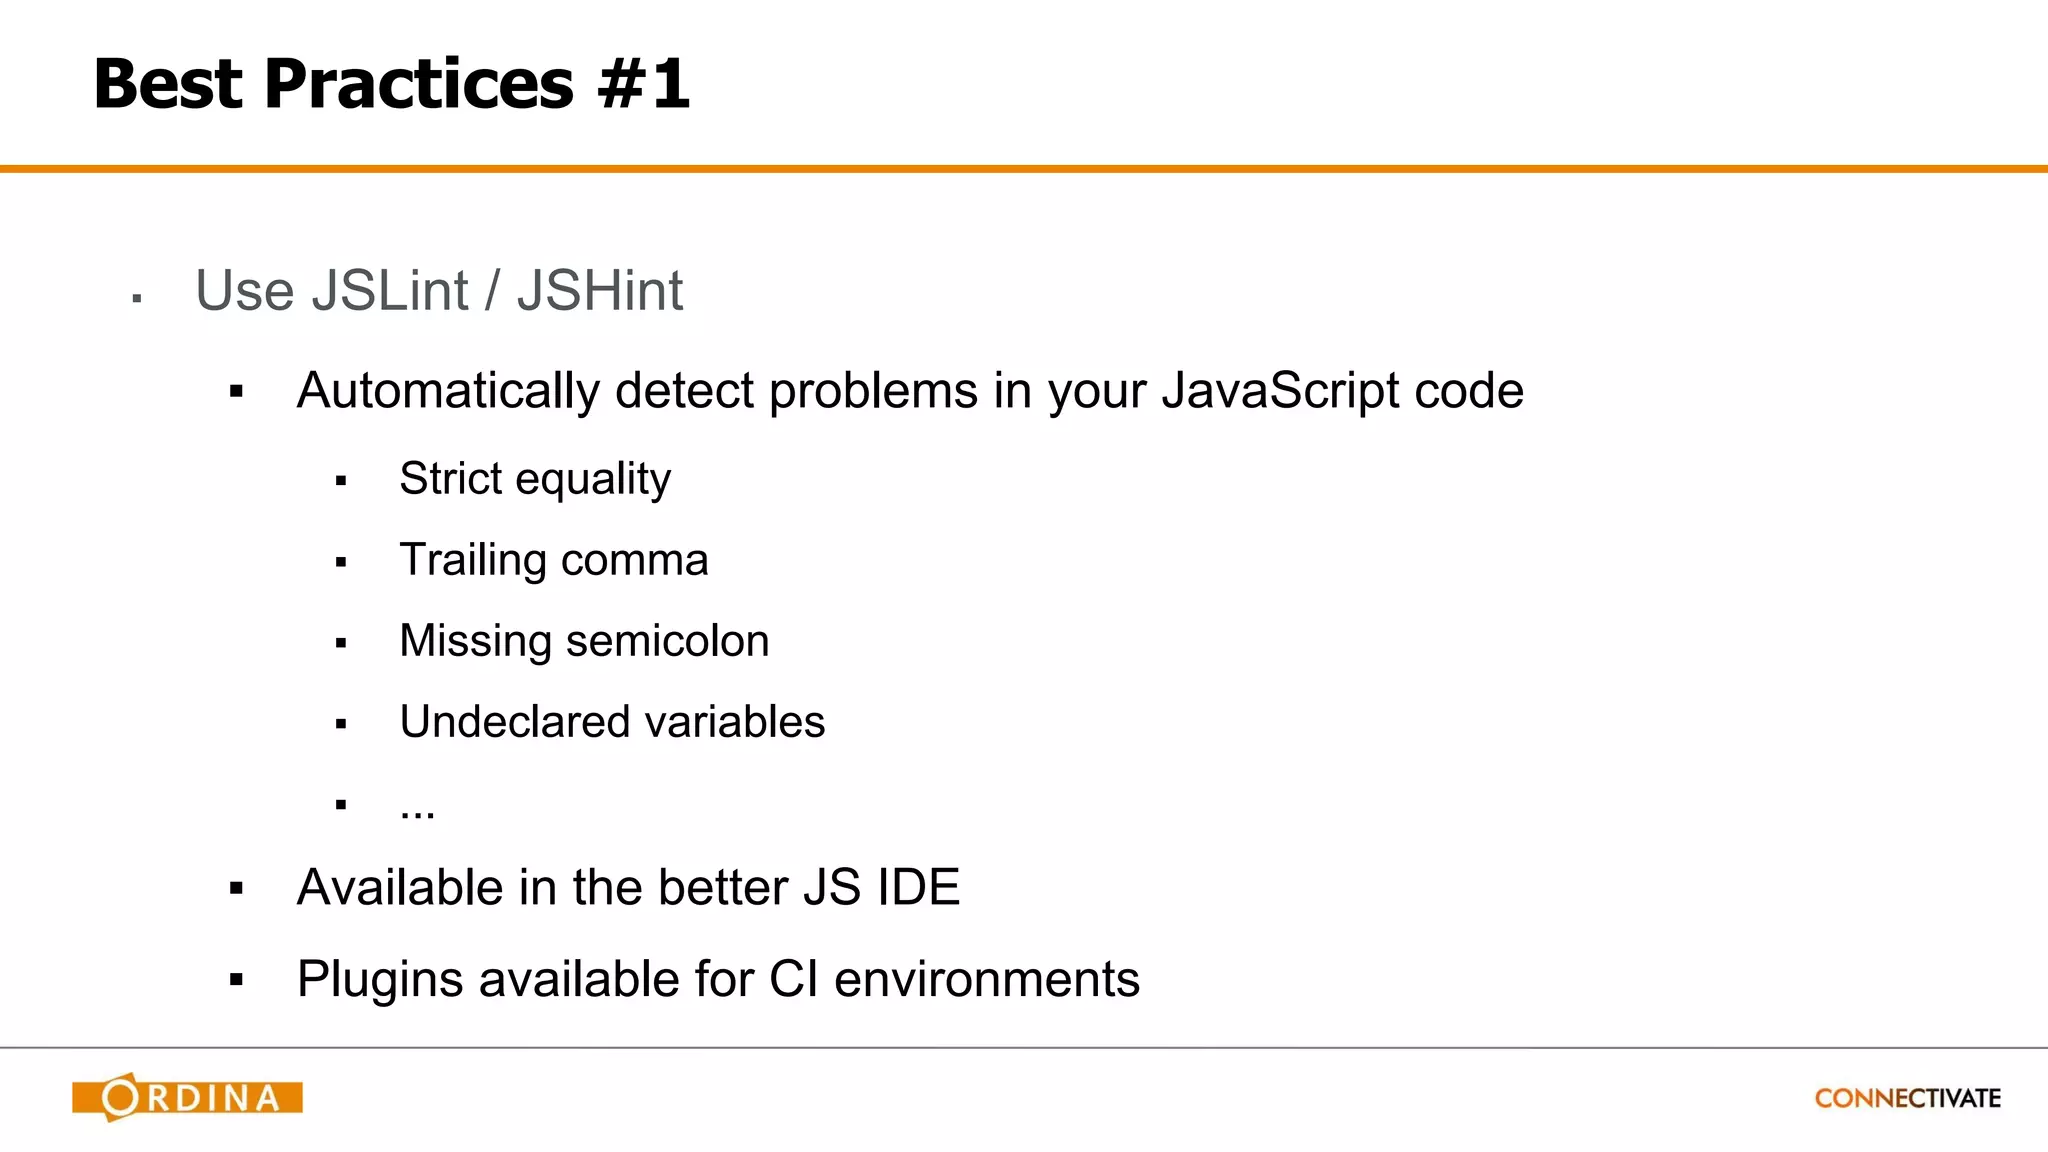Click the Ordina logo
Viewport: 2048px width, 1152px height.
[x=187, y=1097]
